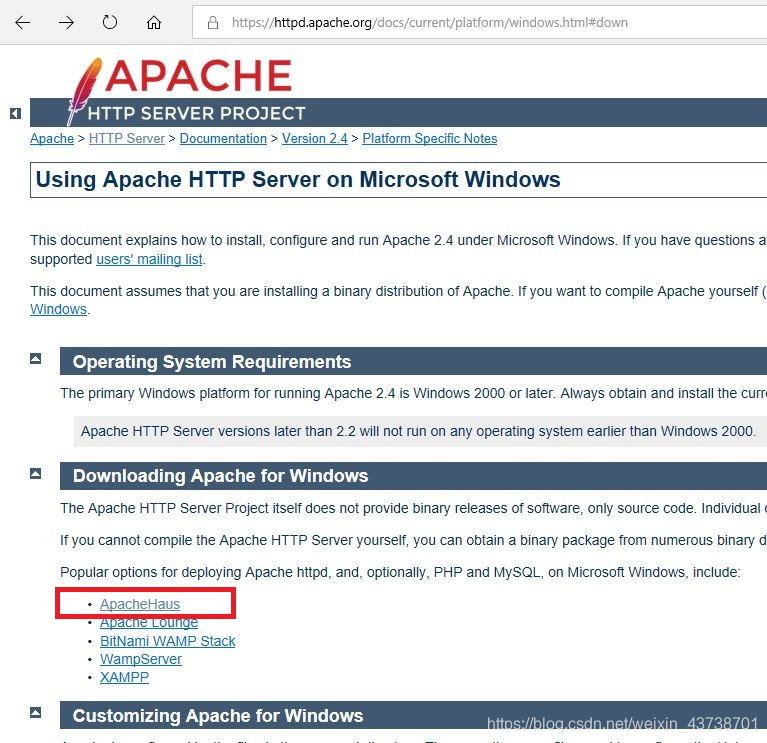Click up-arrow icon beside Customizing Apache for Windows
Image resolution: width=767 pixels, height=743 pixels.
35,712
